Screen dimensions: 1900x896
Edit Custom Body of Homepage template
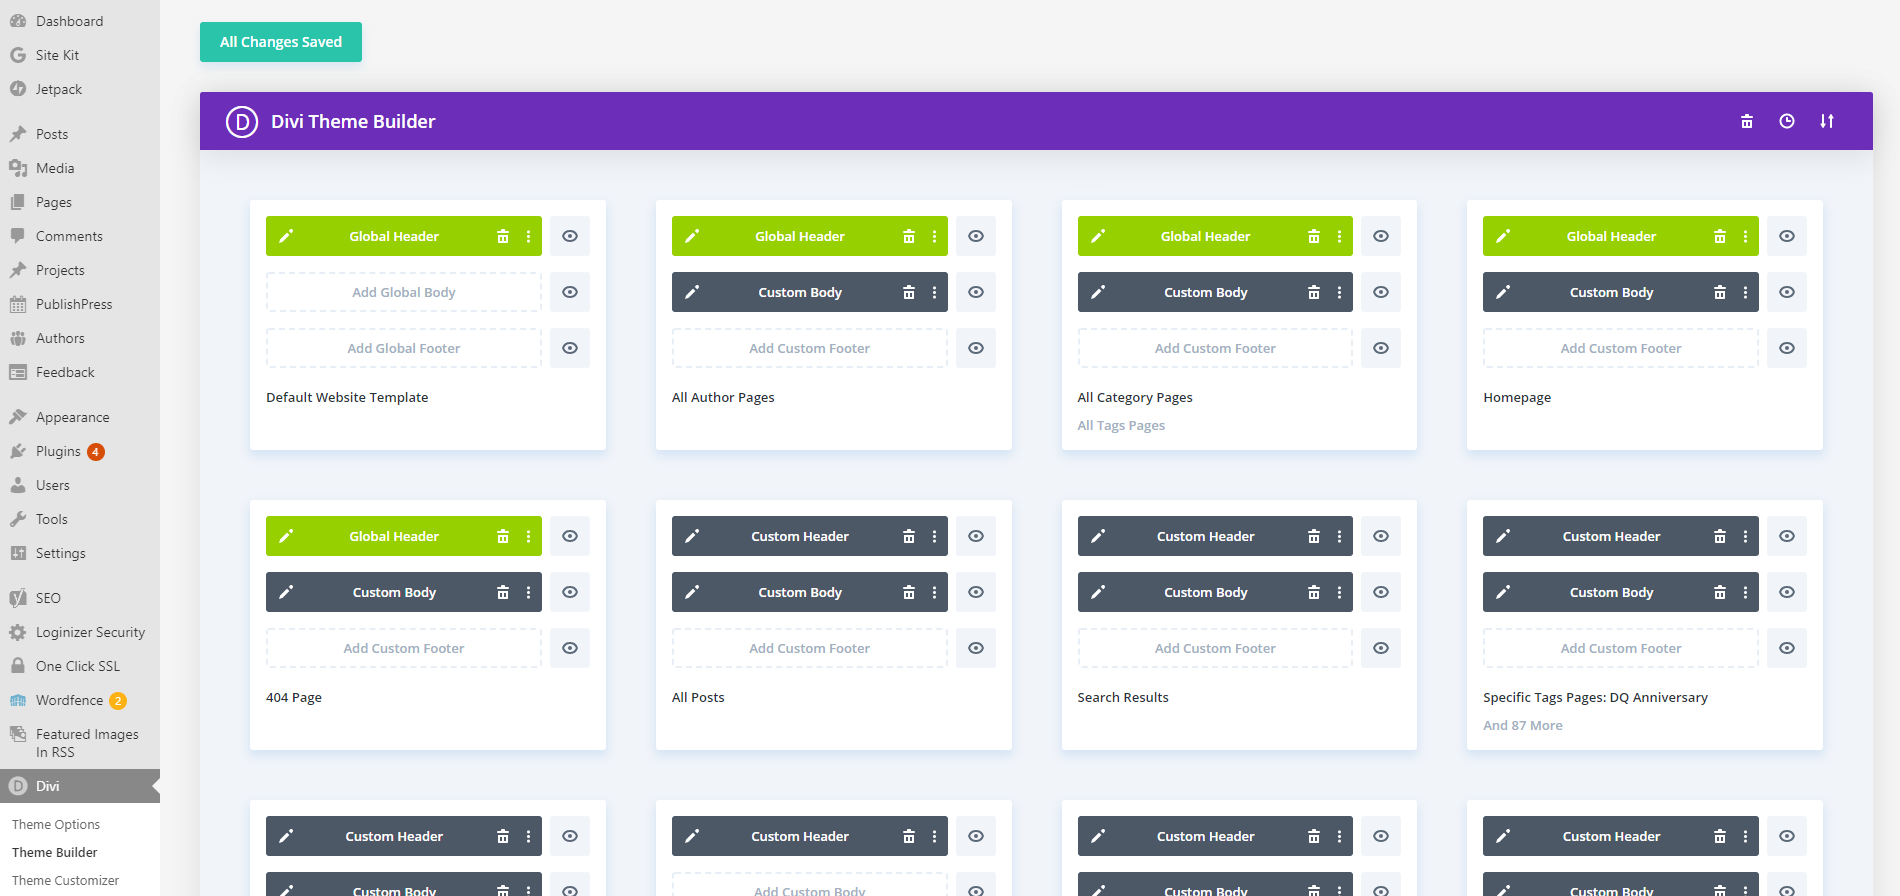(x=1503, y=293)
